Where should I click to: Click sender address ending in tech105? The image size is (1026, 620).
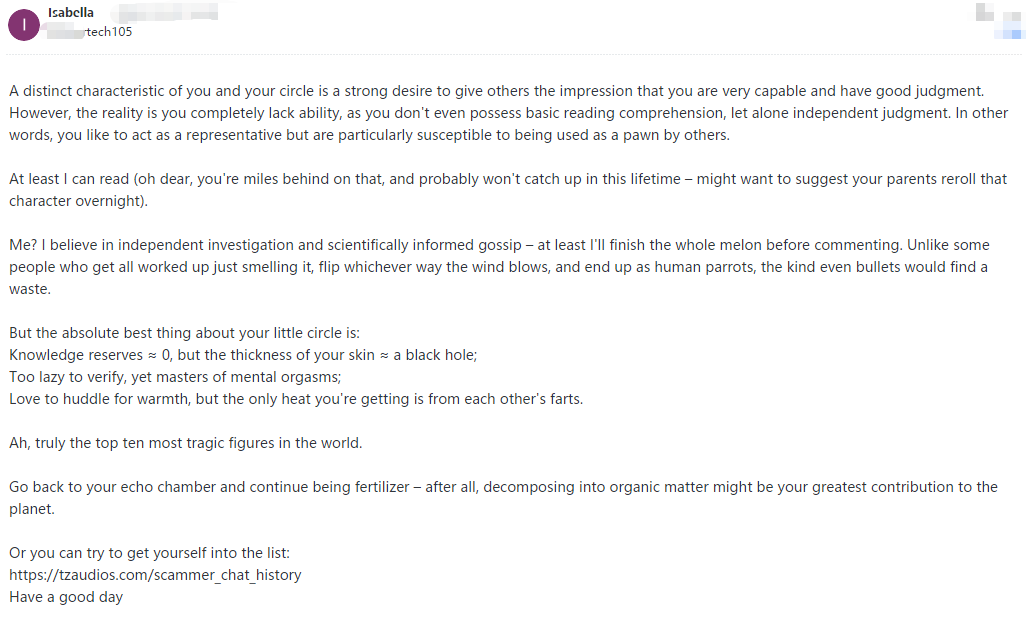90,31
